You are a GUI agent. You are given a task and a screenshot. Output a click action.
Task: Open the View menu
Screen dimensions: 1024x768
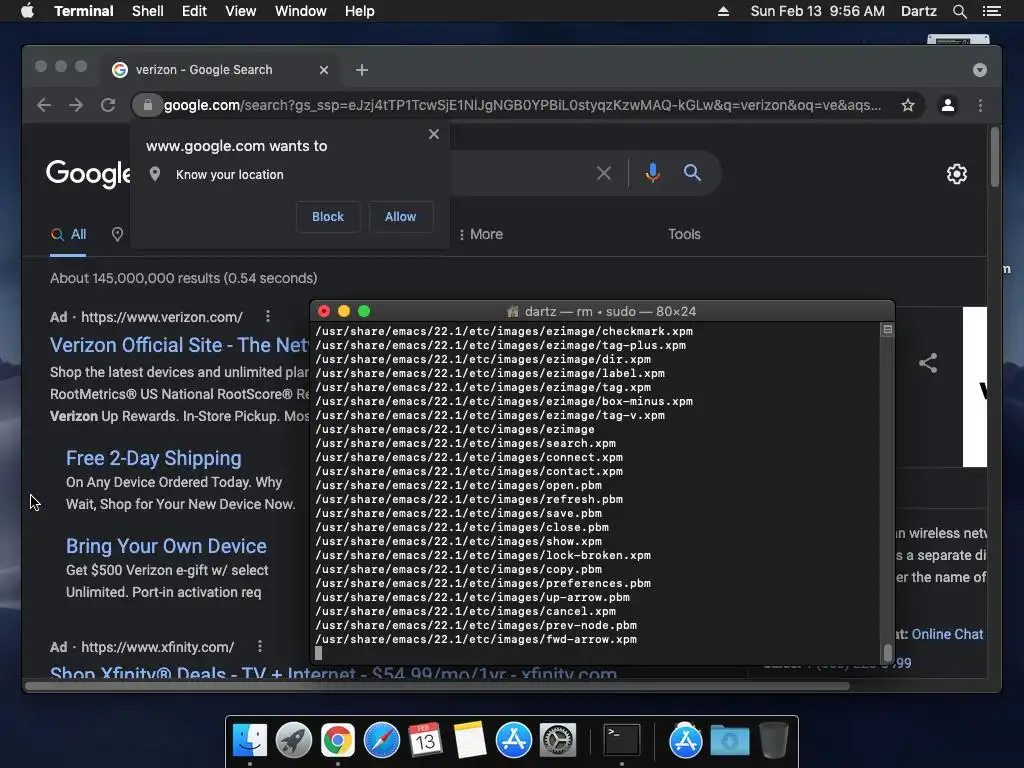pyautogui.click(x=240, y=11)
